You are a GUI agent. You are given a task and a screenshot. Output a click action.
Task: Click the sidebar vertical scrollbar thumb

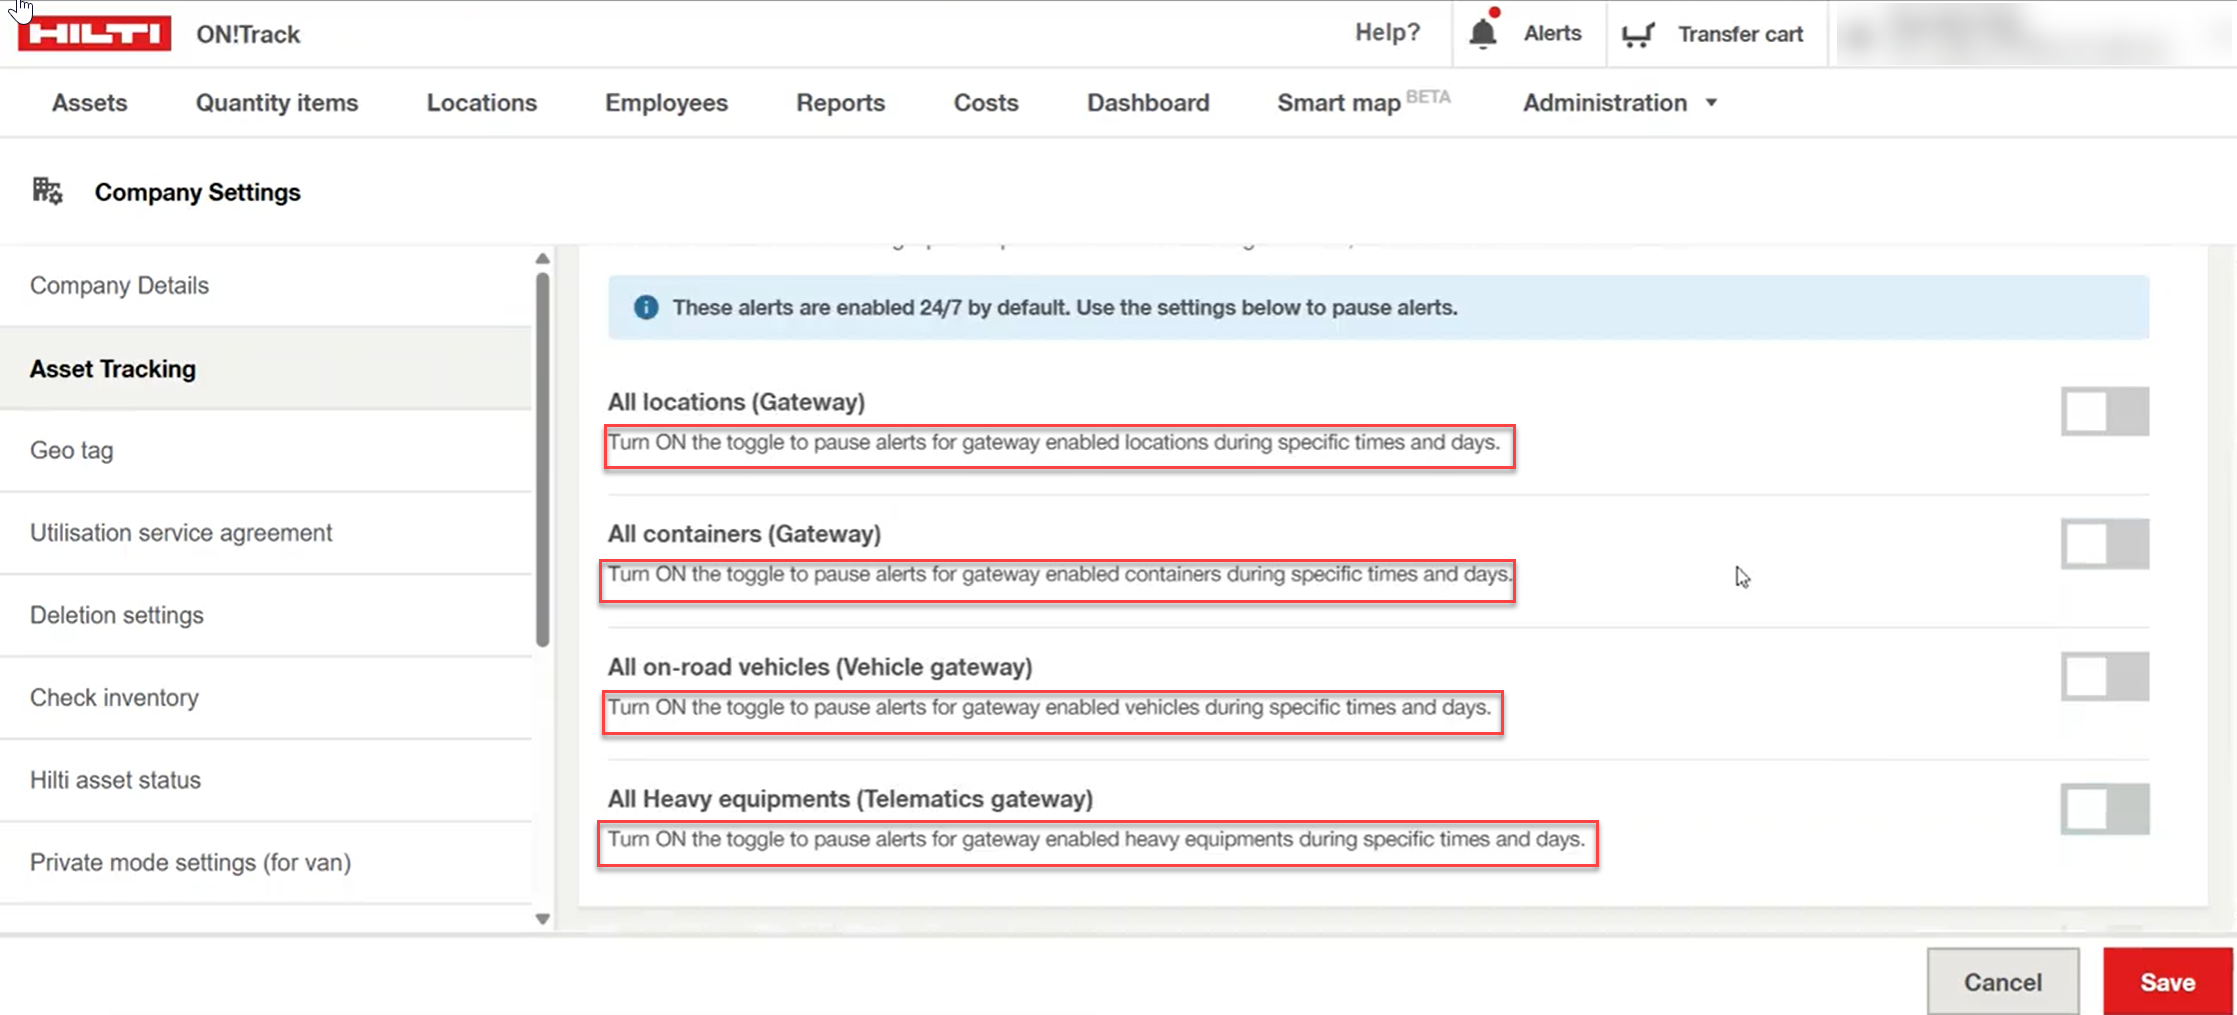coord(542,460)
